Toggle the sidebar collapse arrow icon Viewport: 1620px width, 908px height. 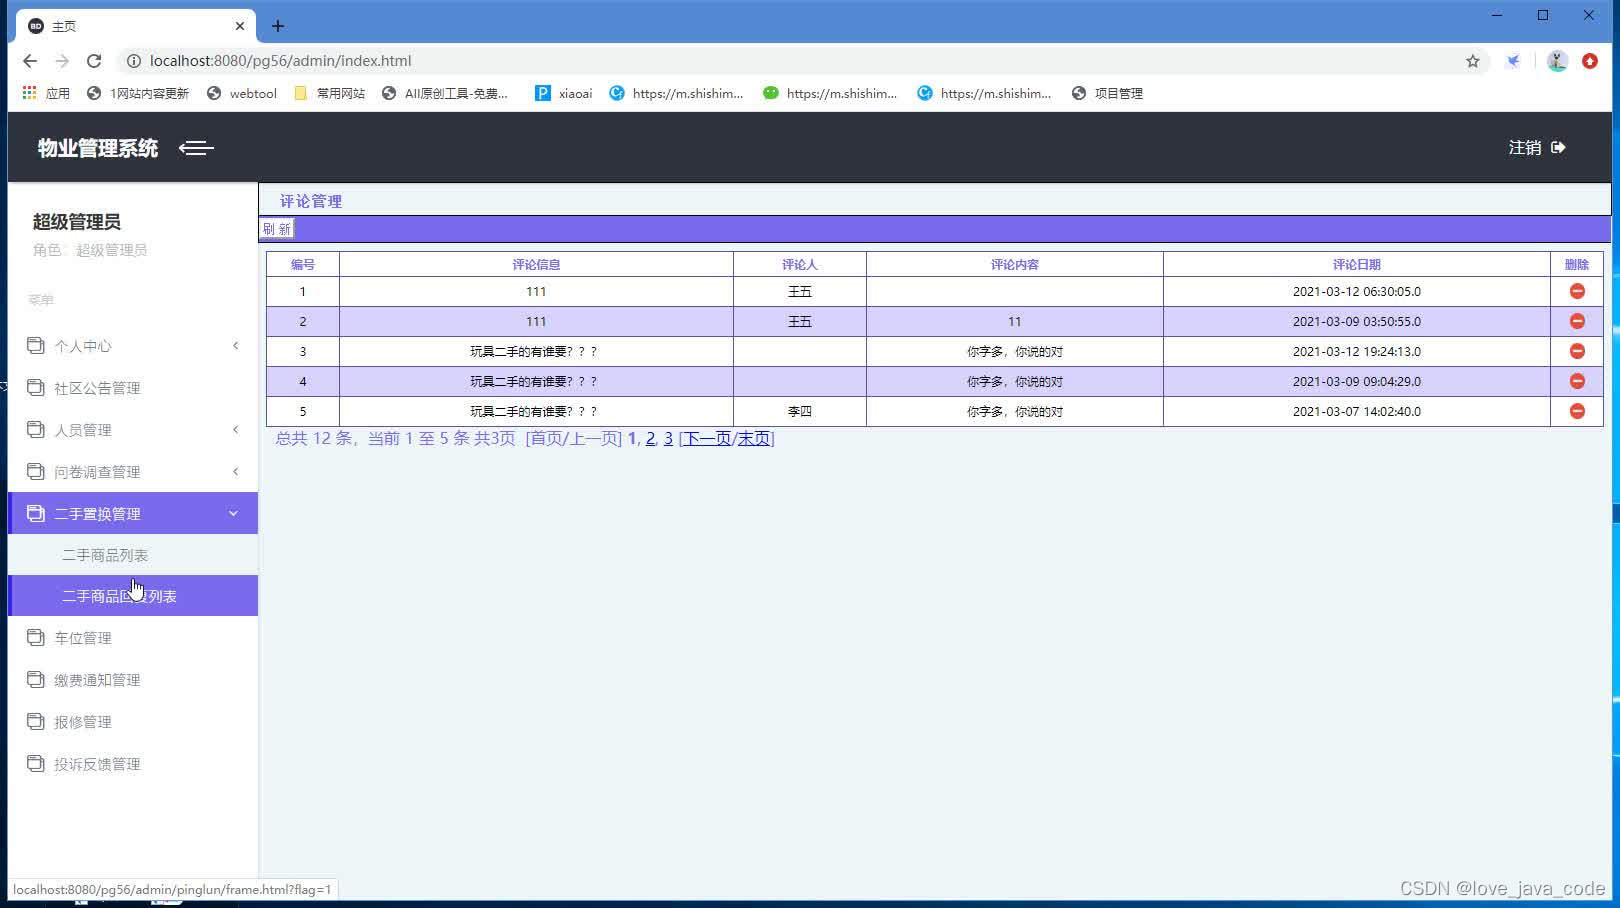point(196,148)
